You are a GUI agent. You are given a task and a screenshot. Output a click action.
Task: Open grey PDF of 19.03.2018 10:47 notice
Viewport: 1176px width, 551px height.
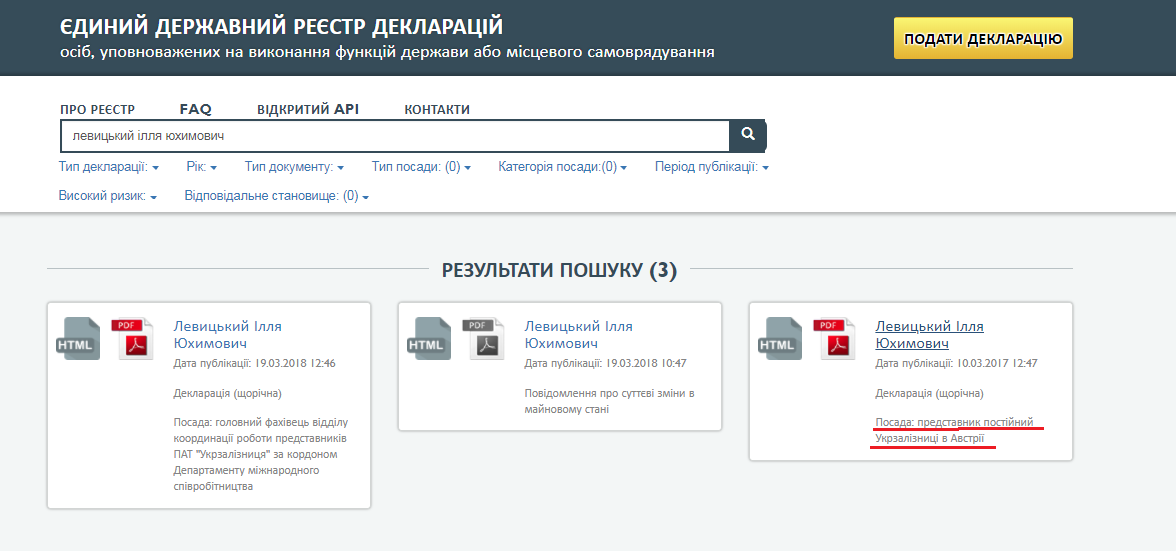pos(483,339)
